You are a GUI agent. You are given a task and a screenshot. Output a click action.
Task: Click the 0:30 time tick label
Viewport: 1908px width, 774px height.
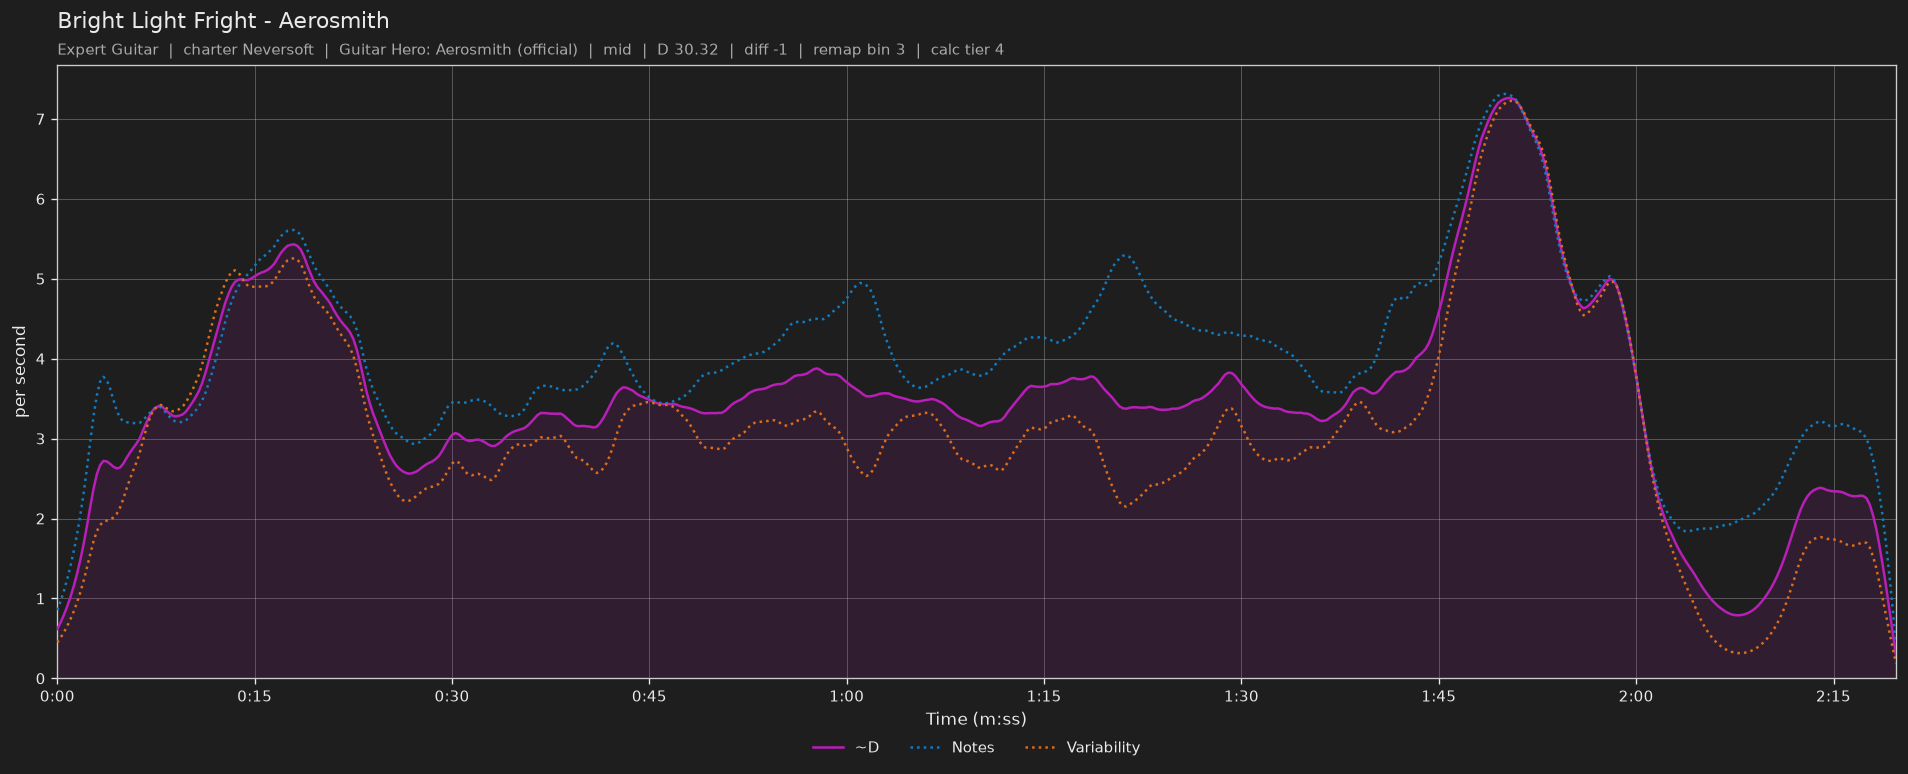(x=452, y=696)
